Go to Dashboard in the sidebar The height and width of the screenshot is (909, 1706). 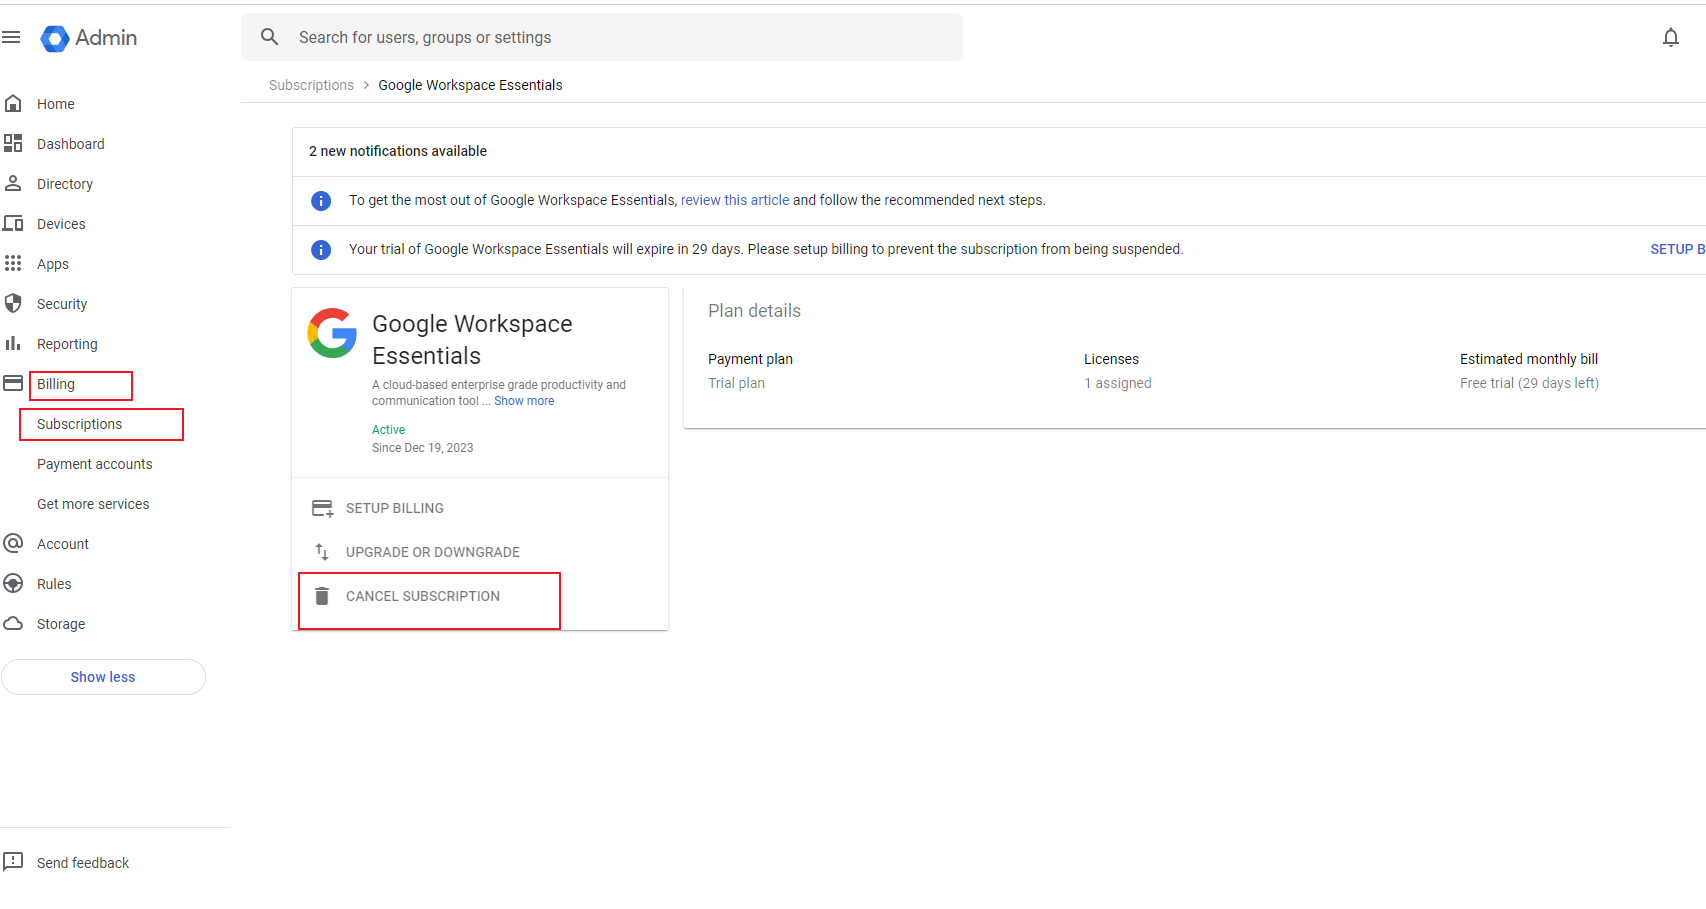pyautogui.click(x=71, y=144)
